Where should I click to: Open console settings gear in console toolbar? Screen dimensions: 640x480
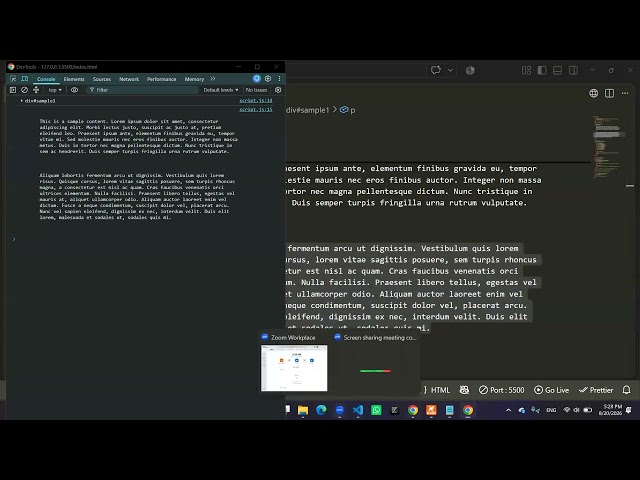278,90
